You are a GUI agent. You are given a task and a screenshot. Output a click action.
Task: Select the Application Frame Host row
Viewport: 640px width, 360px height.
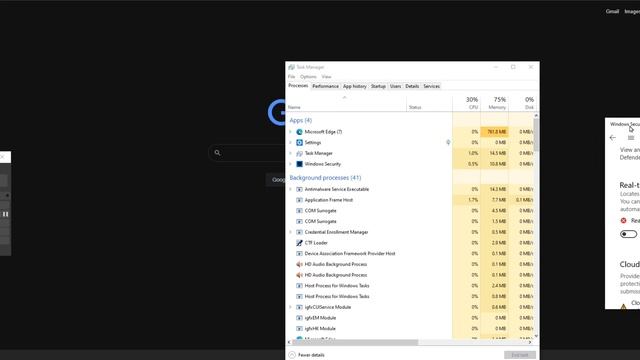(x=410, y=200)
